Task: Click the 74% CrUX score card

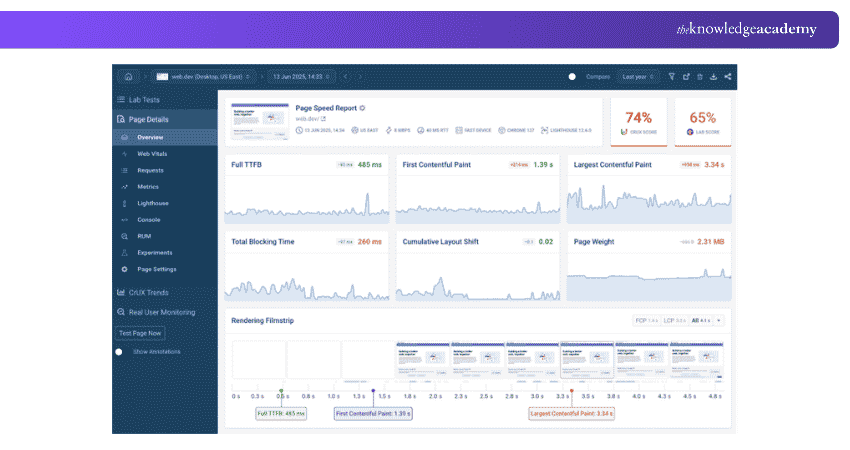Action: point(639,123)
